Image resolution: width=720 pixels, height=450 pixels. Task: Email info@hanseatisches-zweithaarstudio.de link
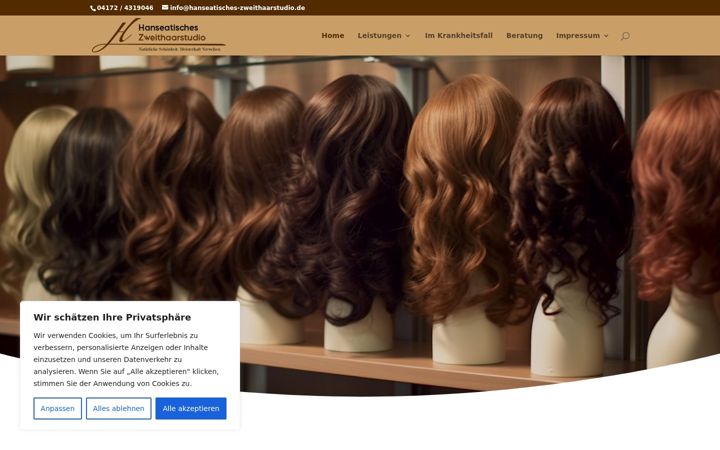(x=237, y=8)
